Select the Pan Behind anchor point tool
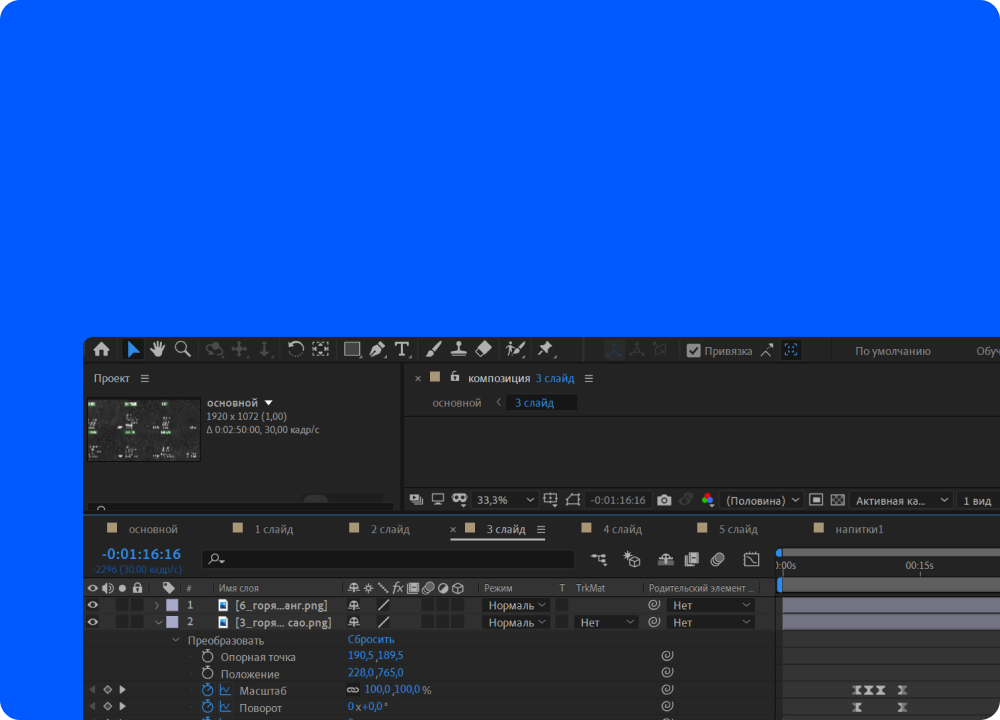Screen dimensions: 1000x720 tap(320, 349)
